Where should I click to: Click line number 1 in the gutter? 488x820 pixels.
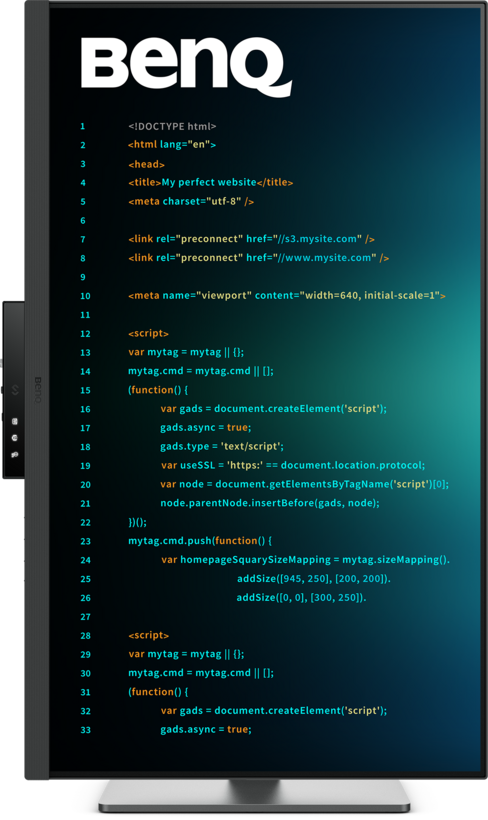(x=83, y=127)
